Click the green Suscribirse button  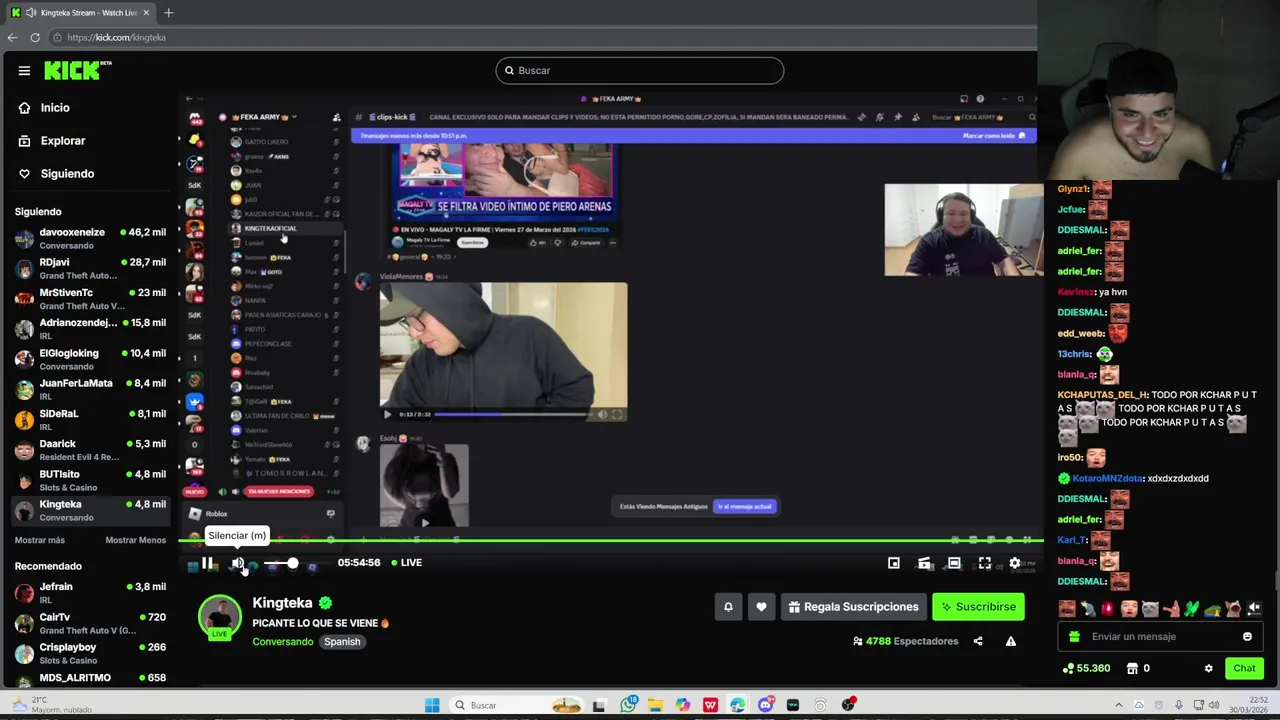coord(978,607)
